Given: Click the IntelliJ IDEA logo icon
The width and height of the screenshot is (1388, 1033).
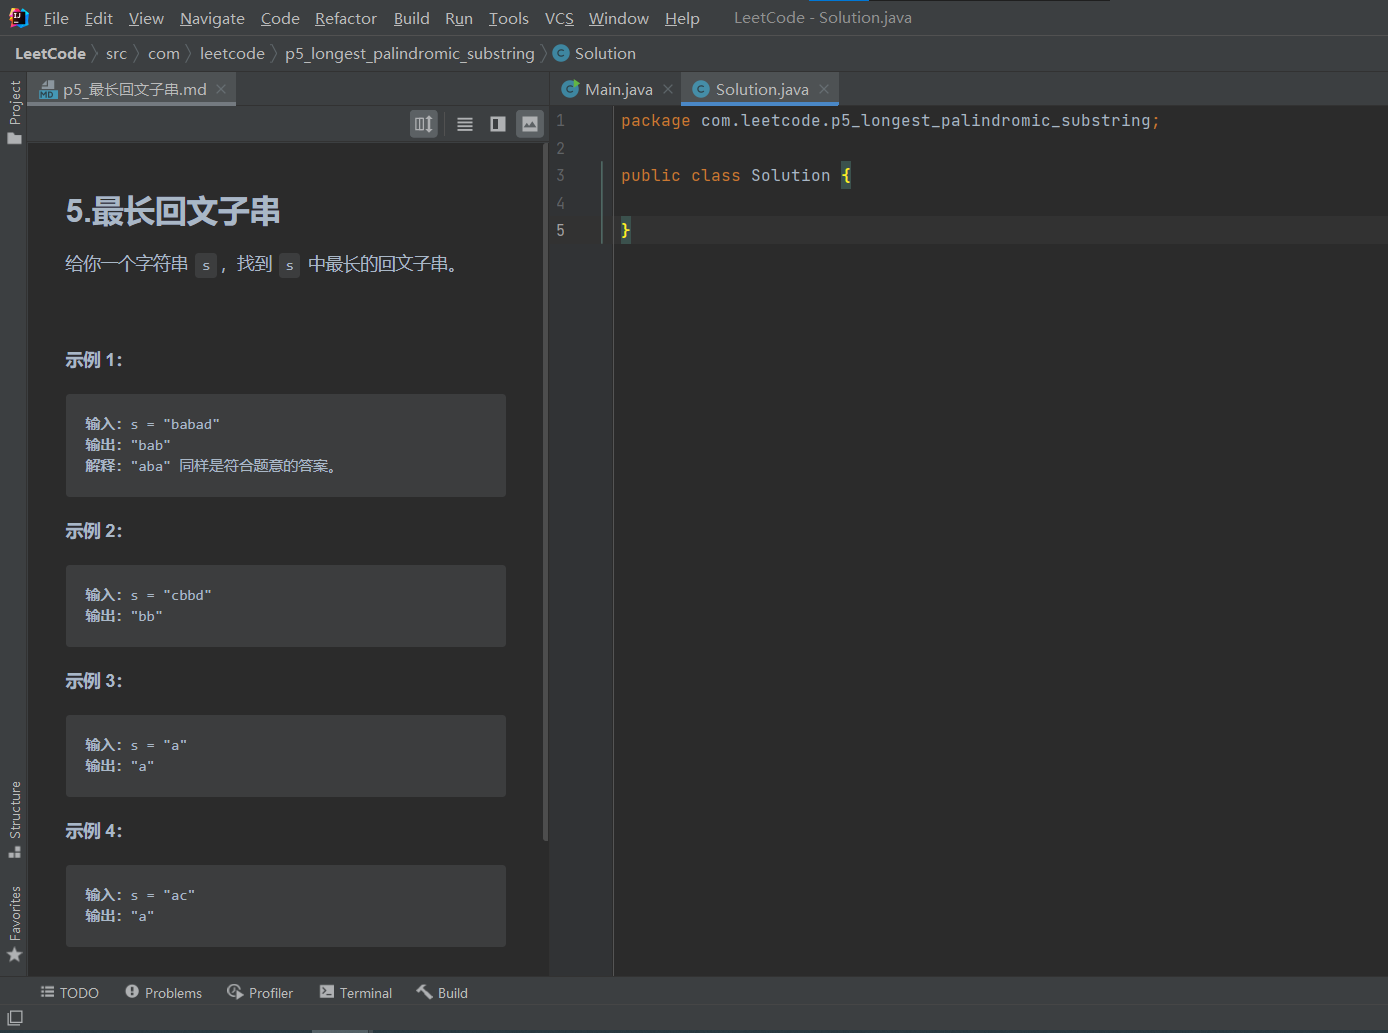Looking at the screenshot, I should [18, 18].
